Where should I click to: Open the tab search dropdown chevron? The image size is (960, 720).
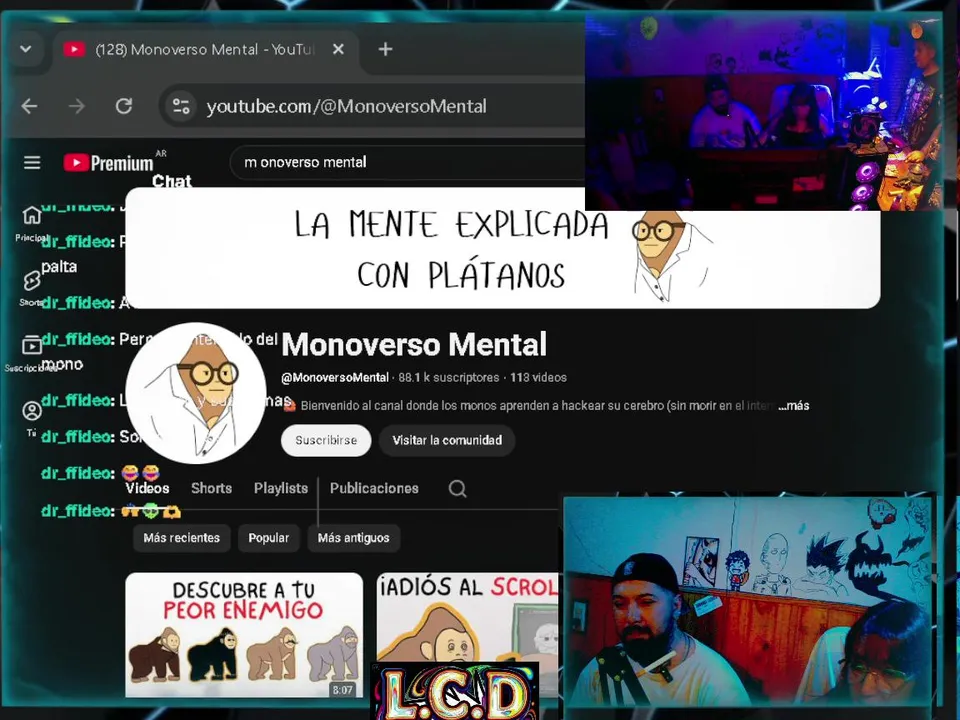tap(26, 49)
